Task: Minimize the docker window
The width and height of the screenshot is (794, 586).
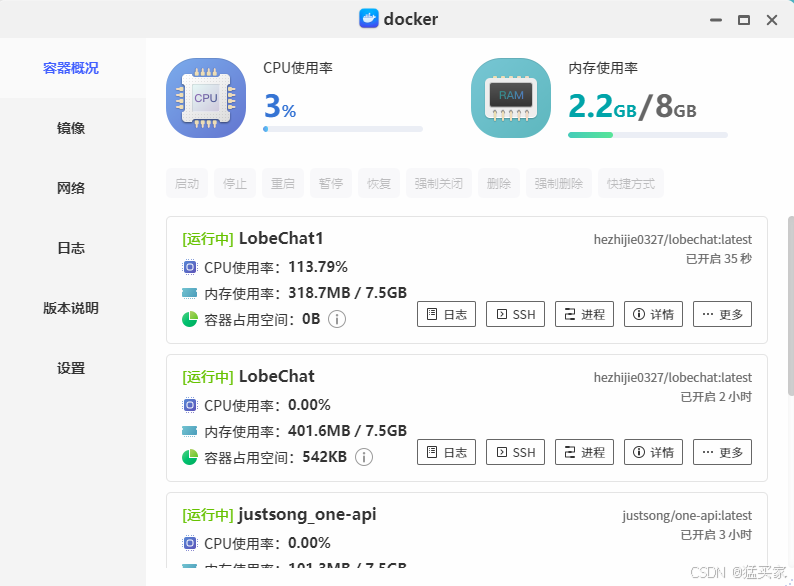Action: tap(716, 20)
